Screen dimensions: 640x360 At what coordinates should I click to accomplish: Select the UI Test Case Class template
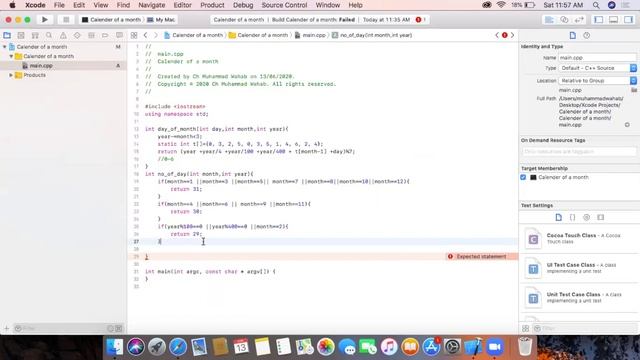tap(579, 268)
